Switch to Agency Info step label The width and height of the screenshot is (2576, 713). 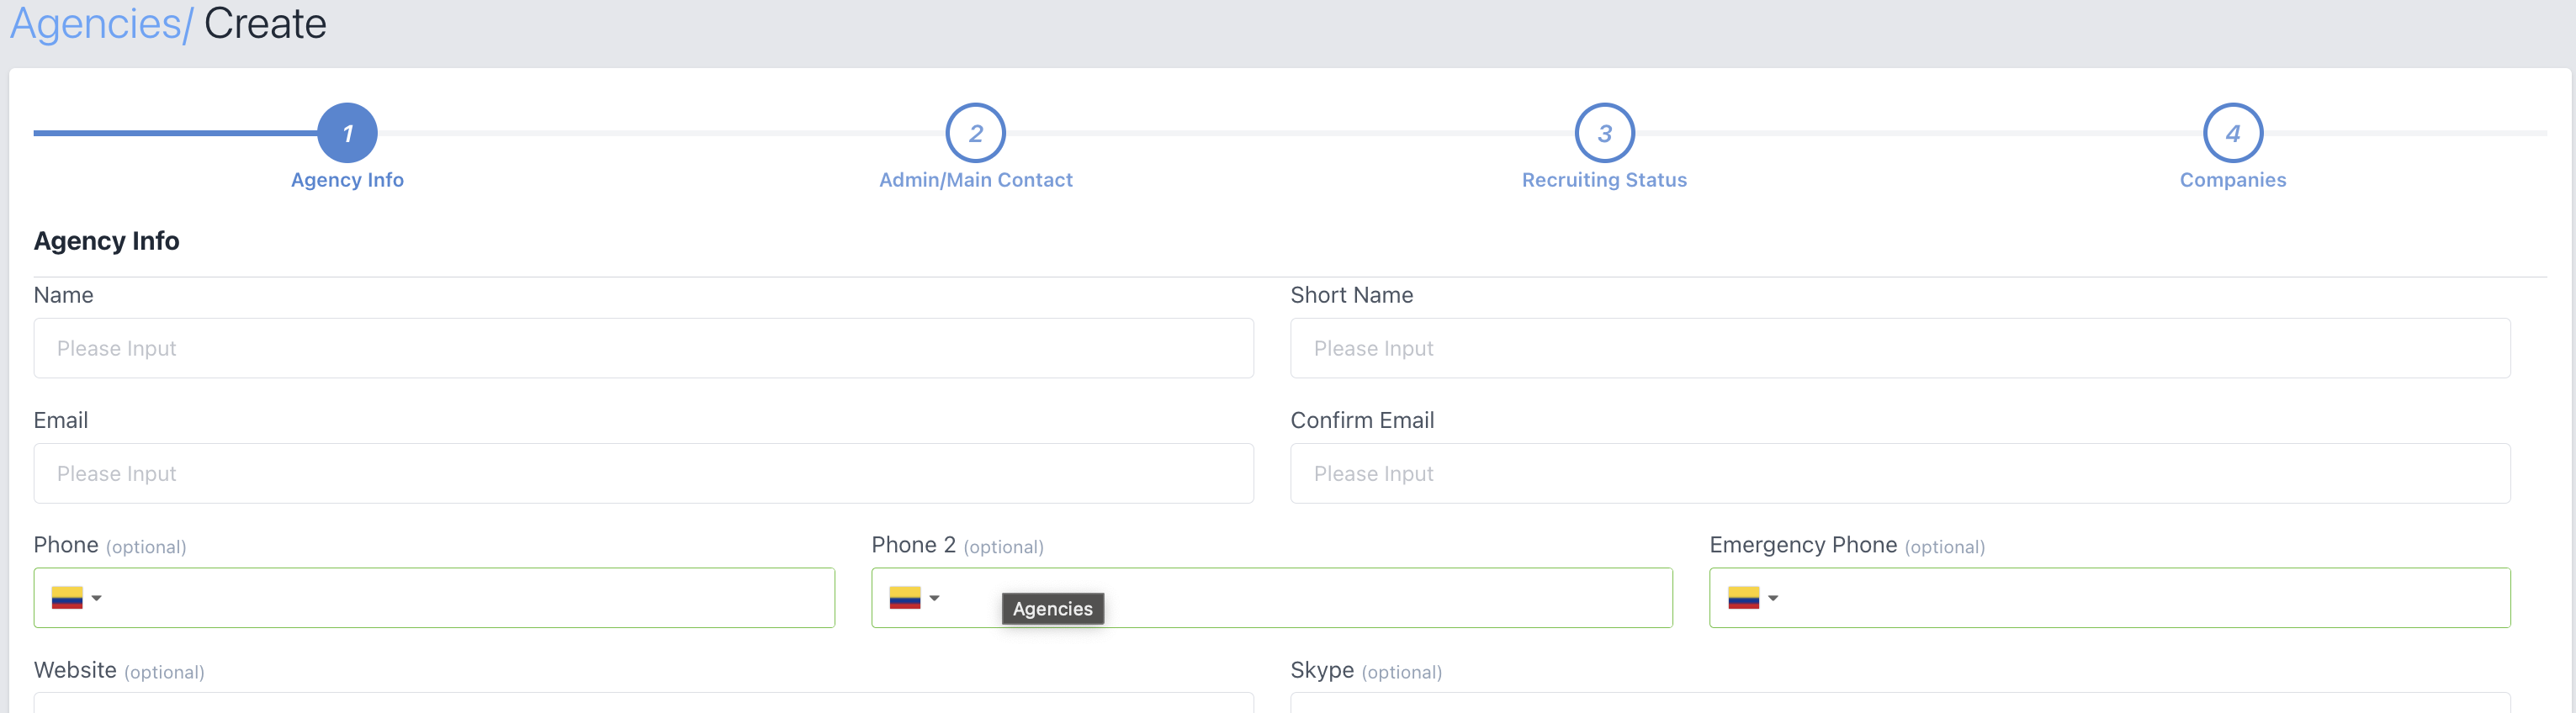point(347,180)
